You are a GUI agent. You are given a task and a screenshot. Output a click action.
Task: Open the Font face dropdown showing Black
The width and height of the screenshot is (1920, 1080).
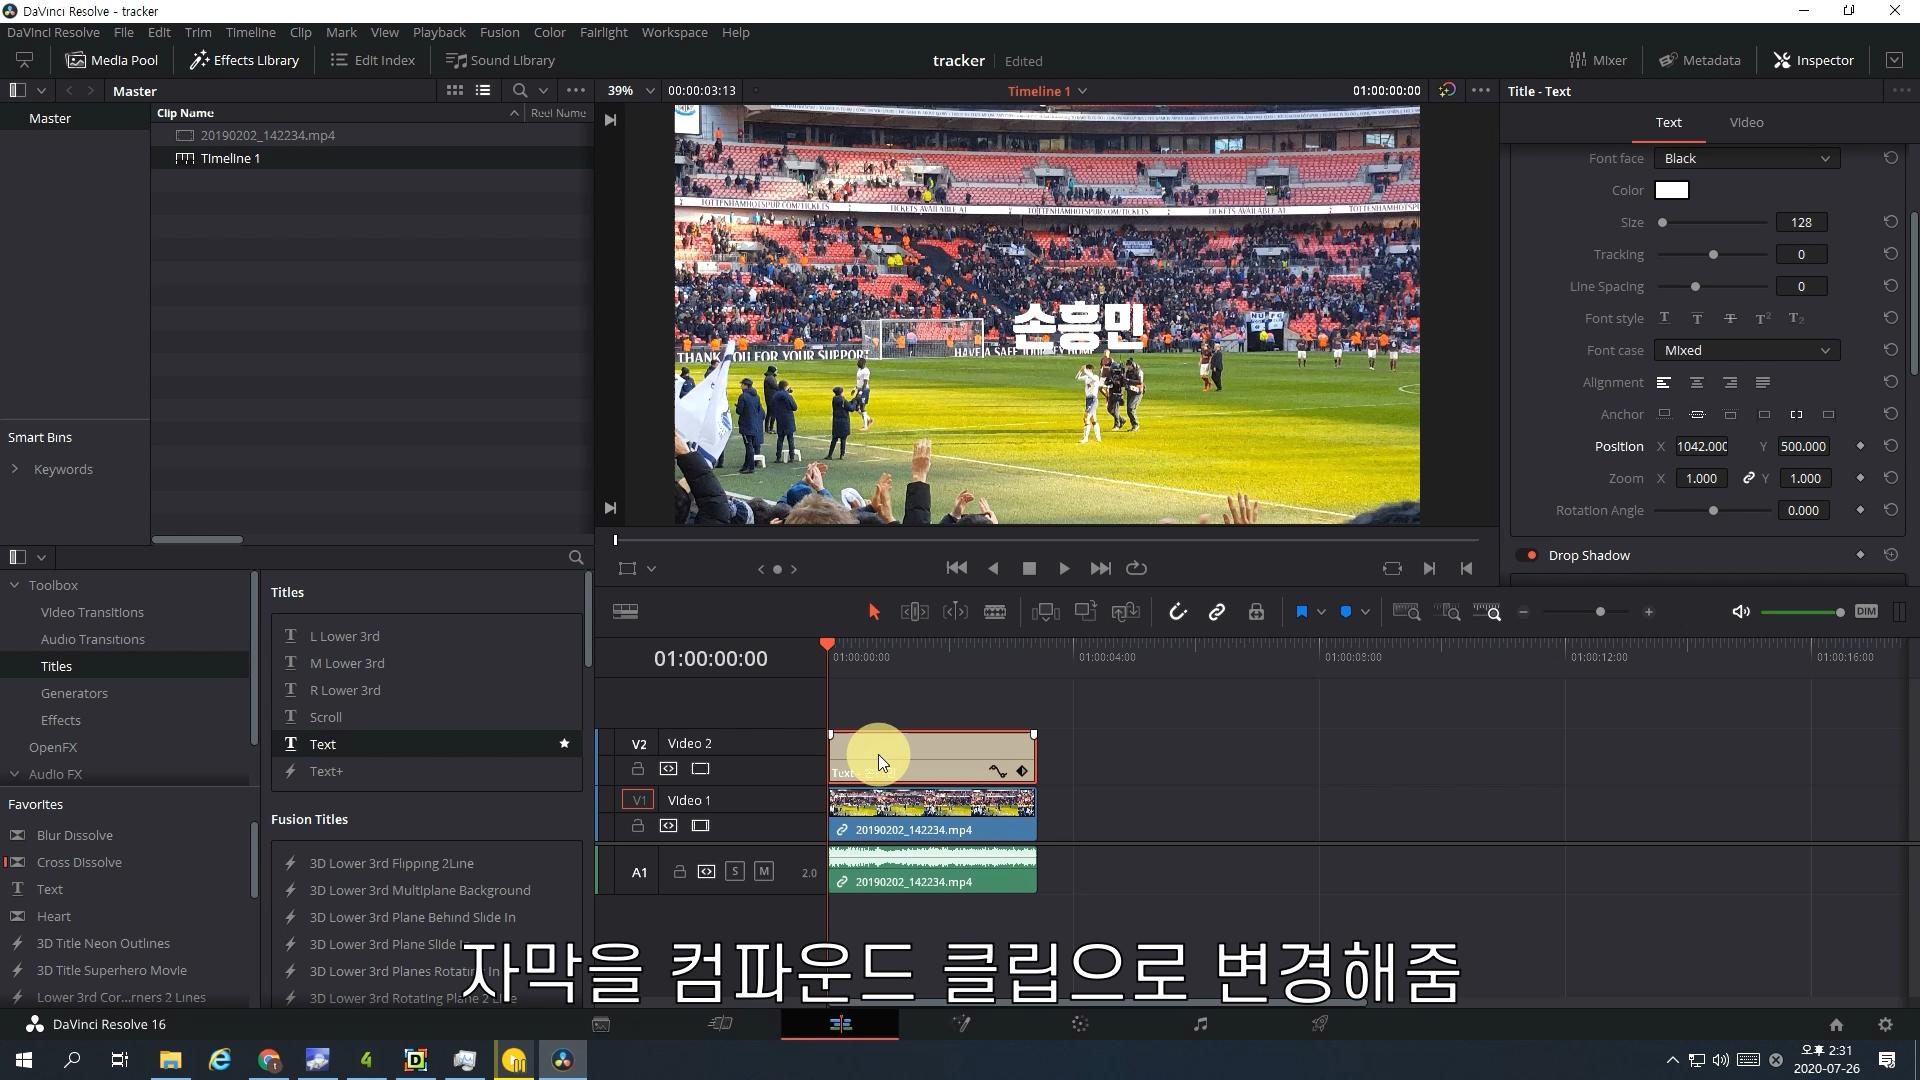1746,158
